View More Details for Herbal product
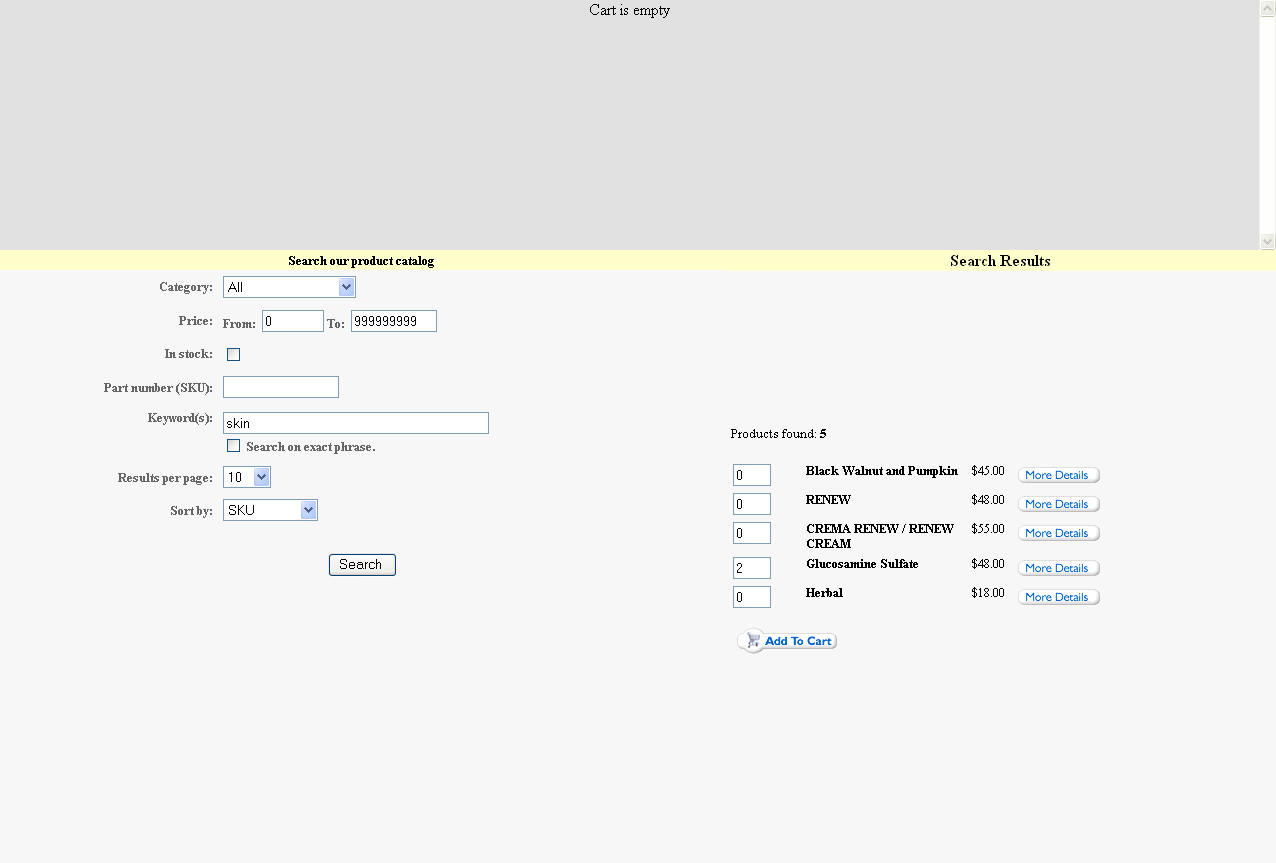The height and width of the screenshot is (863, 1276). tap(1058, 597)
